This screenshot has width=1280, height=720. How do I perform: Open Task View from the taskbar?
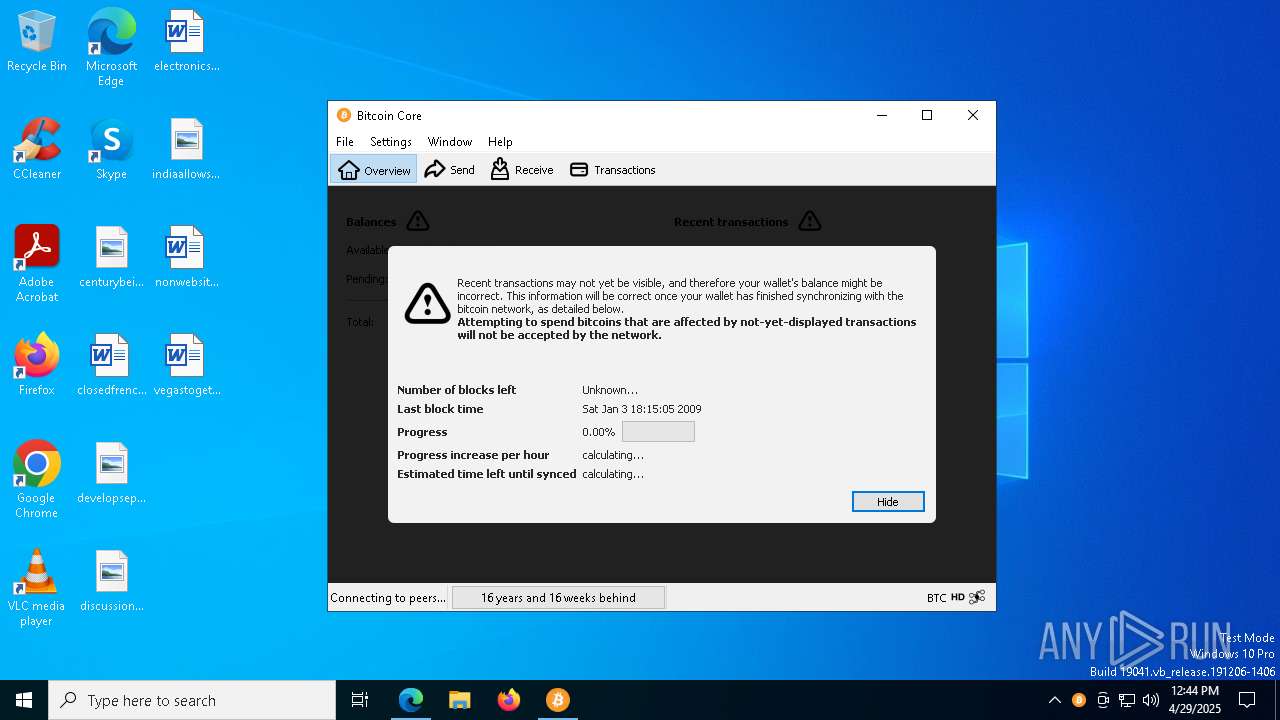(360, 700)
